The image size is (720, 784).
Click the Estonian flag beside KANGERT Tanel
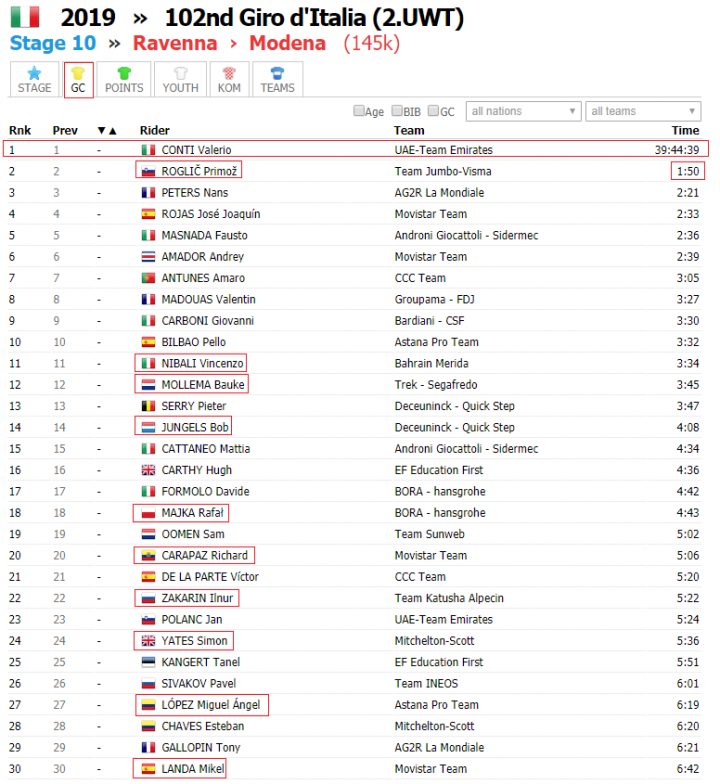pos(148,662)
